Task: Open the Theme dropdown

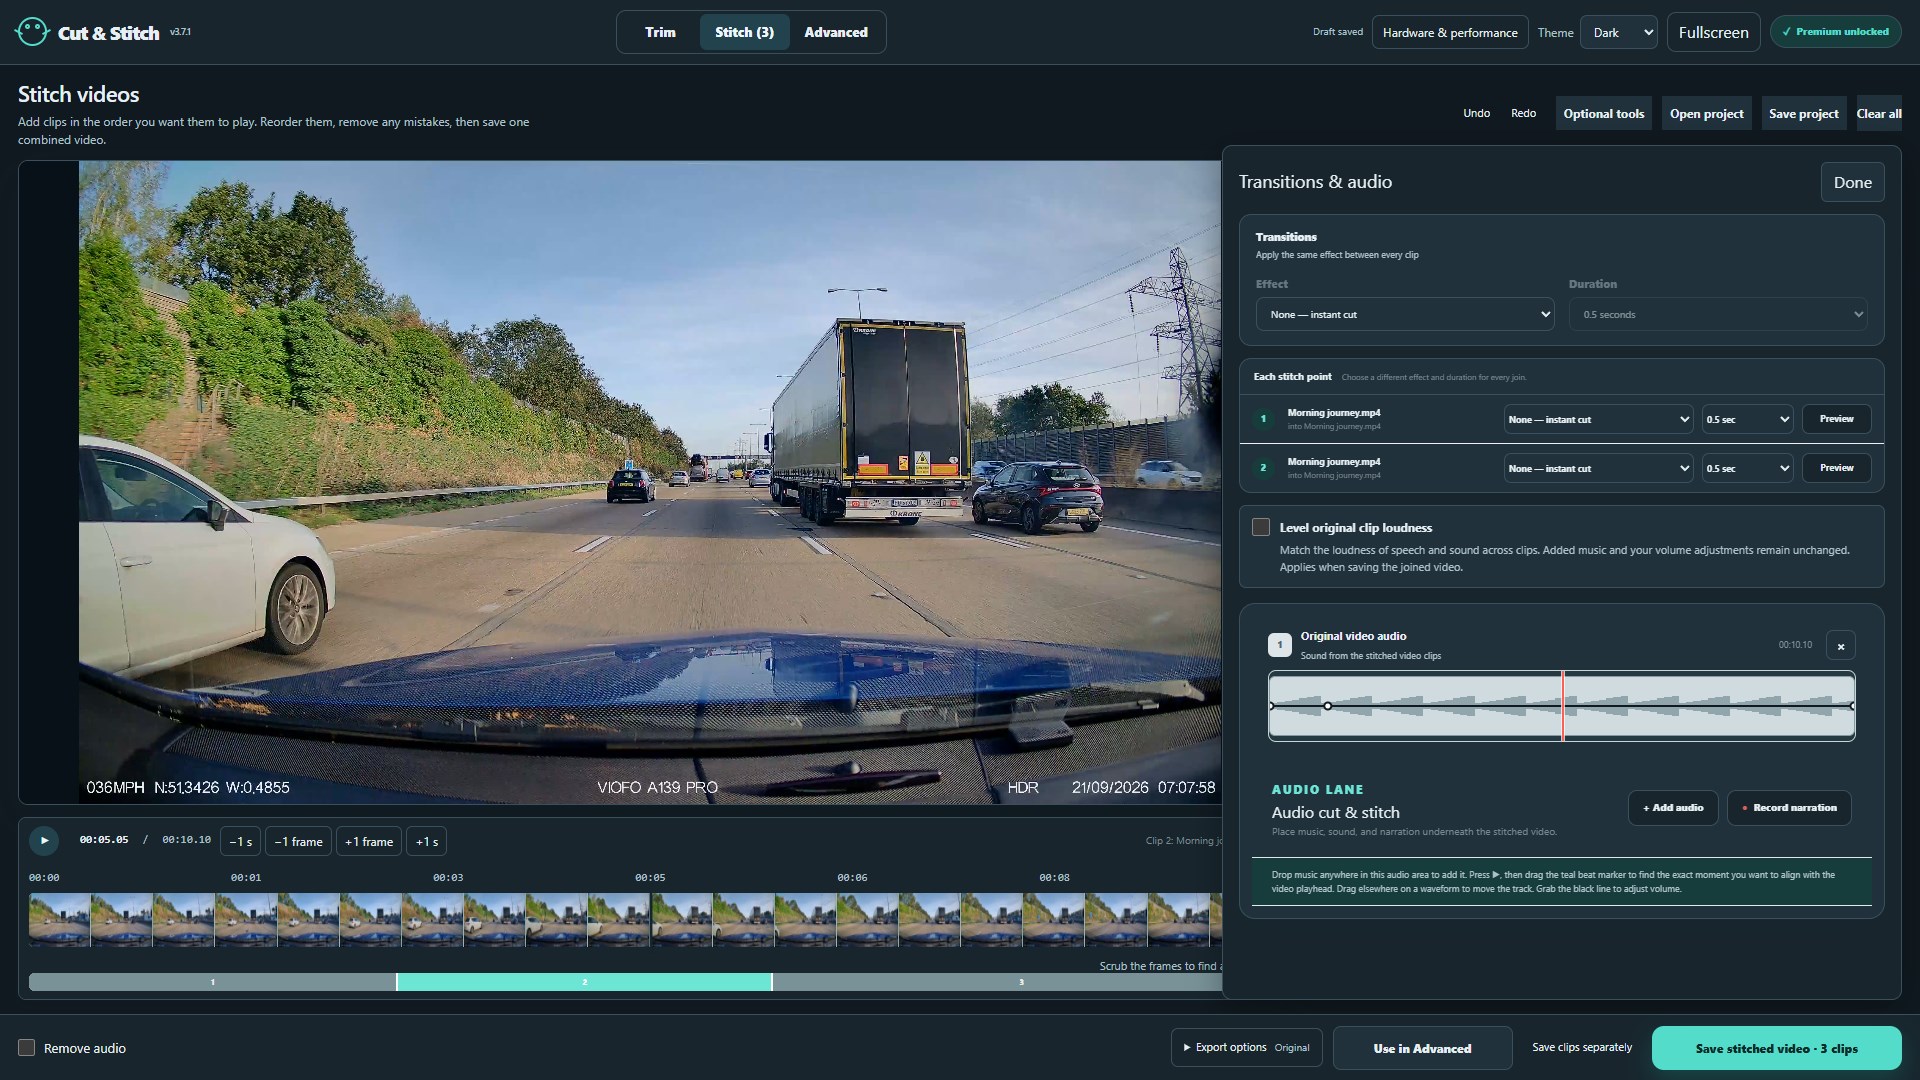Action: pyautogui.click(x=1619, y=32)
